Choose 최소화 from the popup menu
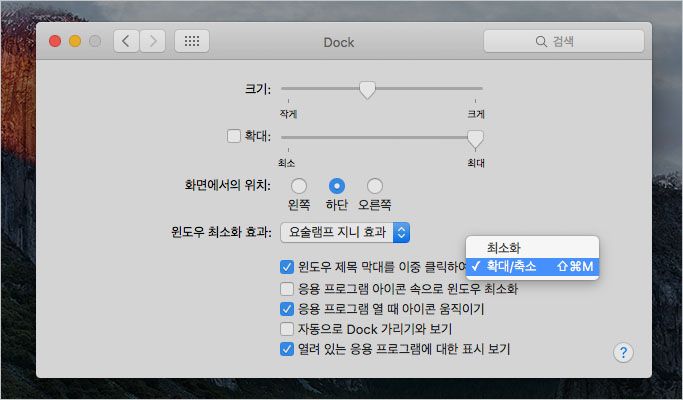Viewport: 683px width, 400px height. coord(532,248)
